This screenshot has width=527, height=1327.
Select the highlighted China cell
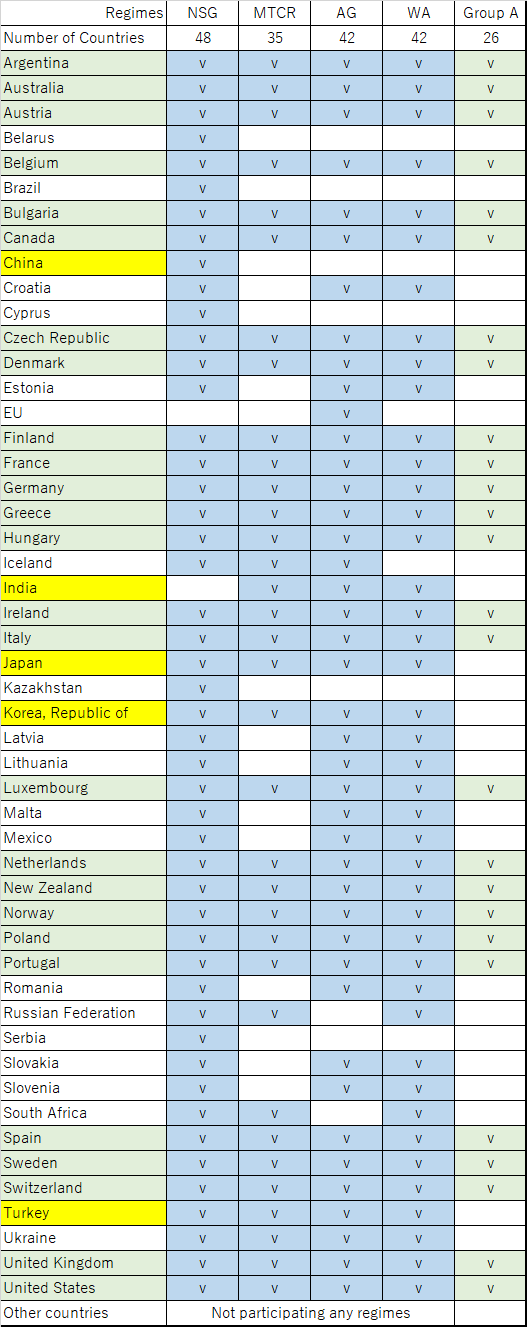click(83, 263)
